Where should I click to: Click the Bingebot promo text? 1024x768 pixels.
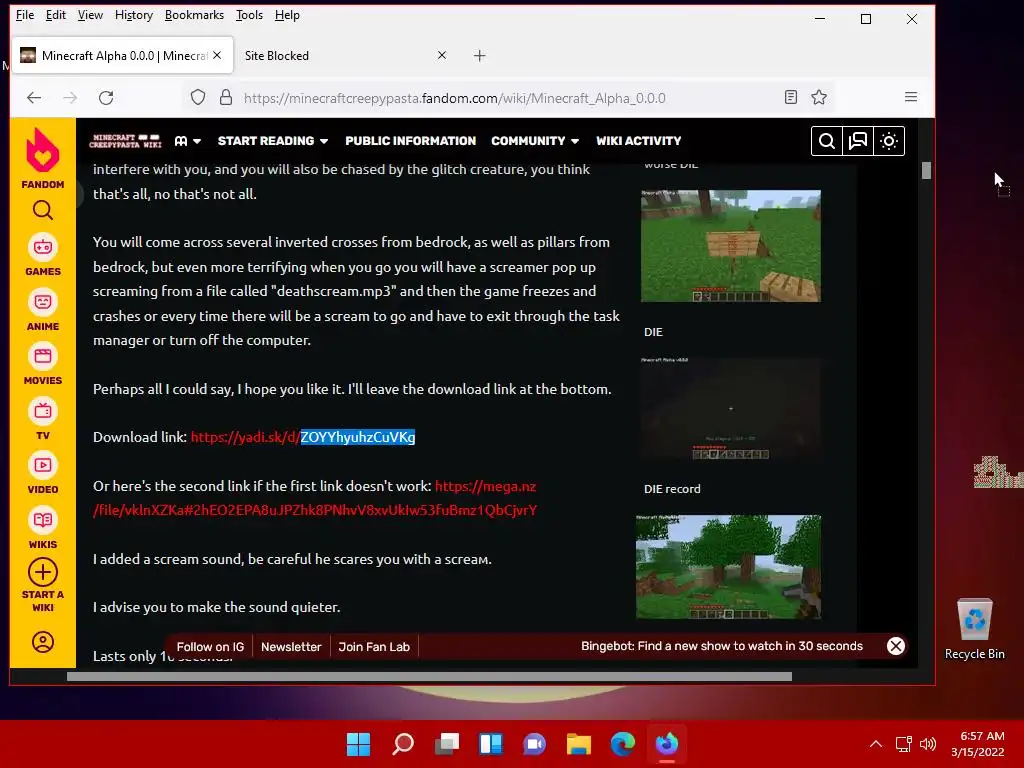pyautogui.click(x=722, y=646)
